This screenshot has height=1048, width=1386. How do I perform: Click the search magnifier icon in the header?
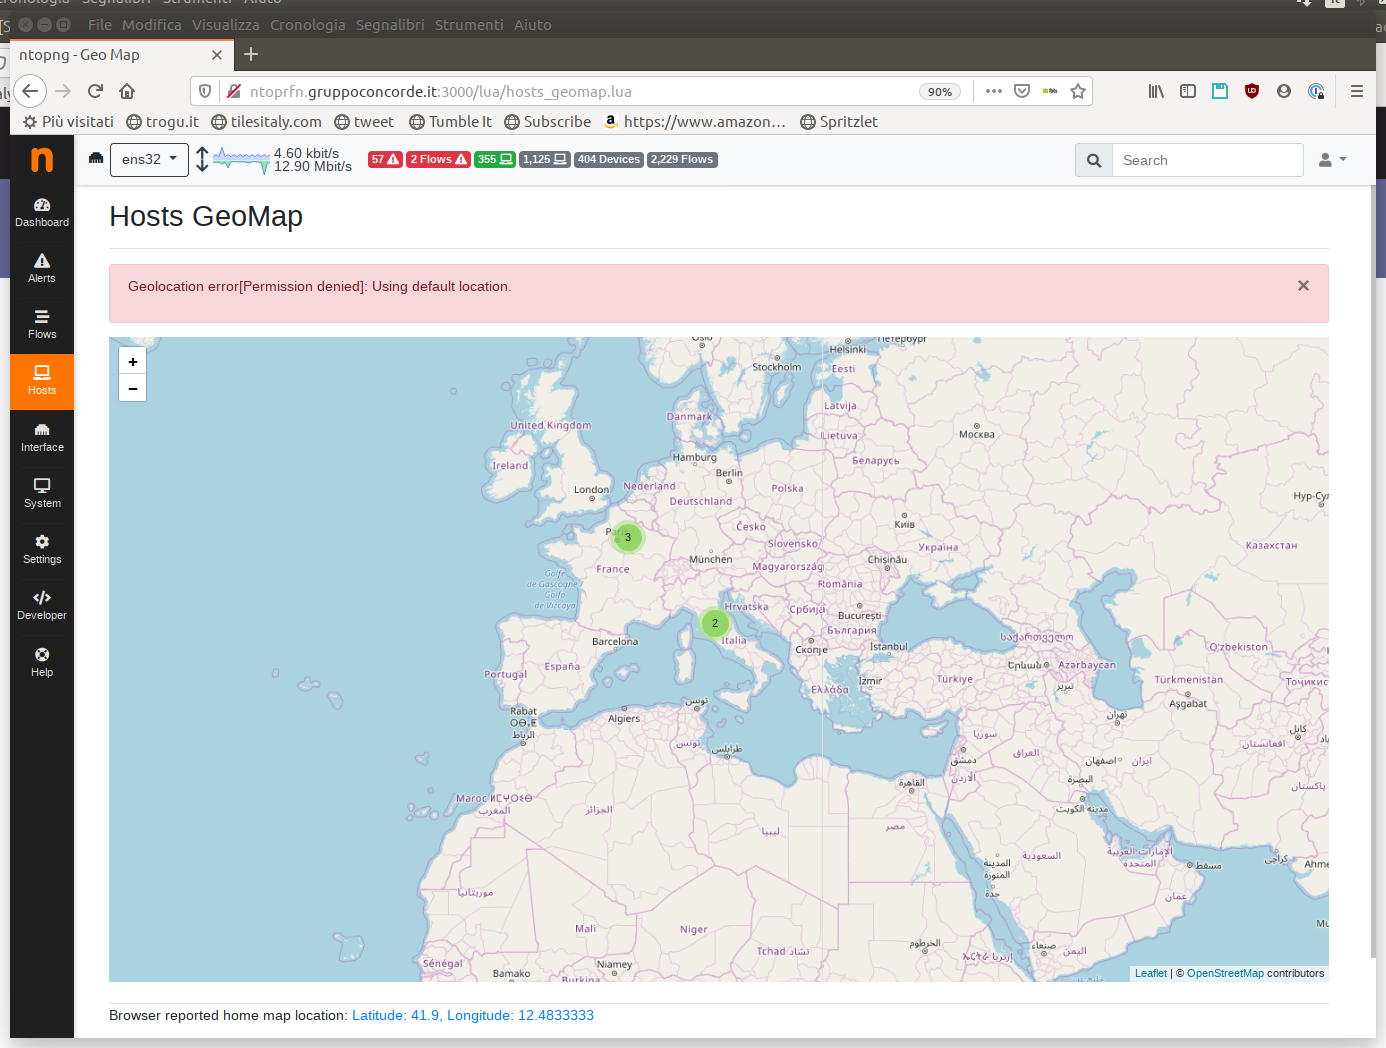tap(1093, 159)
